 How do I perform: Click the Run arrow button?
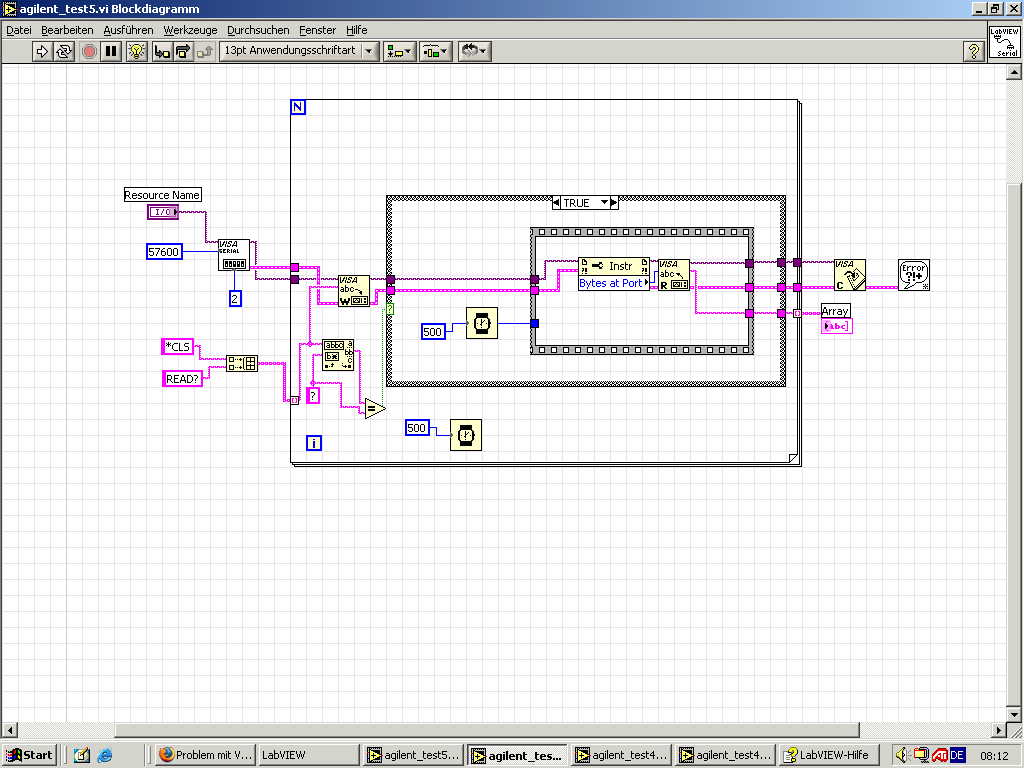pyautogui.click(x=43, y=51)
